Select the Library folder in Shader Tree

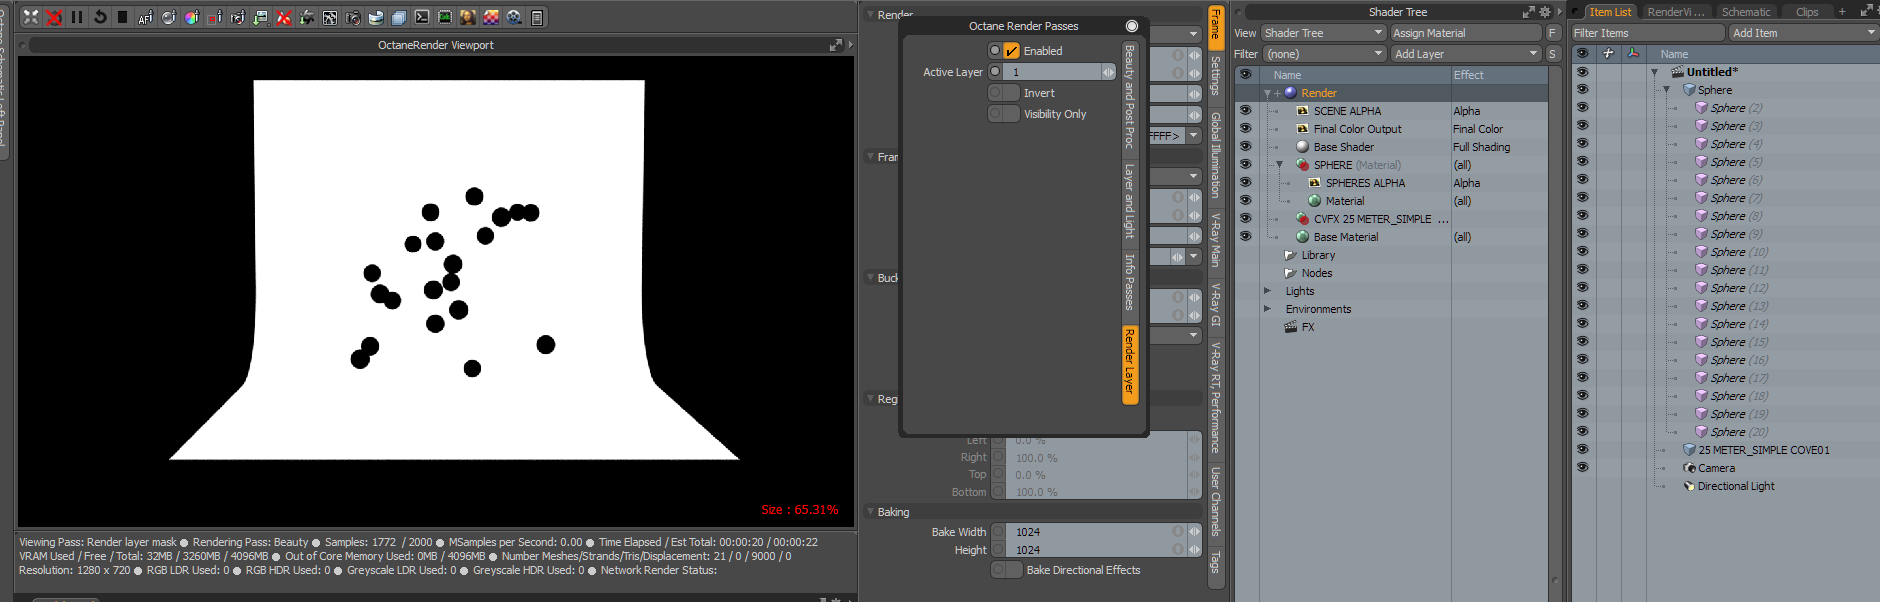click(1318, 255)
